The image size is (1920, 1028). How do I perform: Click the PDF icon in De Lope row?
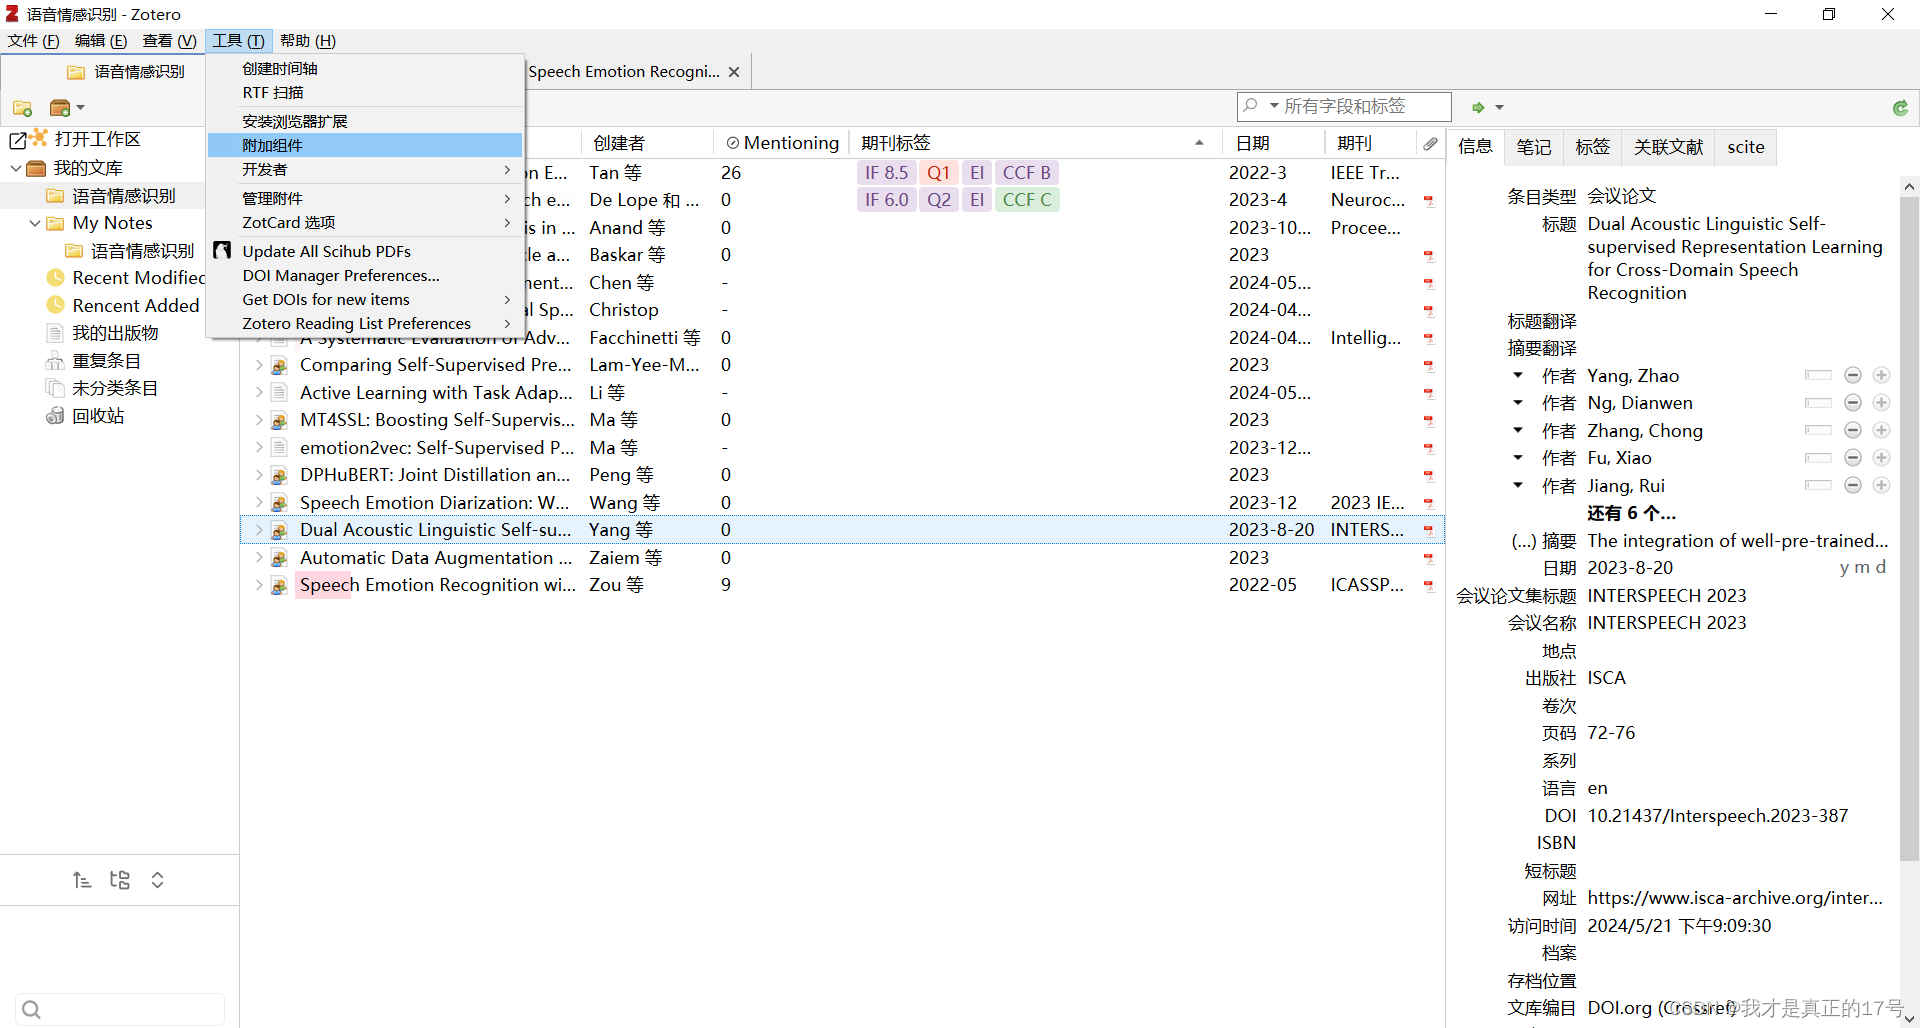(x=1429, y=200)
